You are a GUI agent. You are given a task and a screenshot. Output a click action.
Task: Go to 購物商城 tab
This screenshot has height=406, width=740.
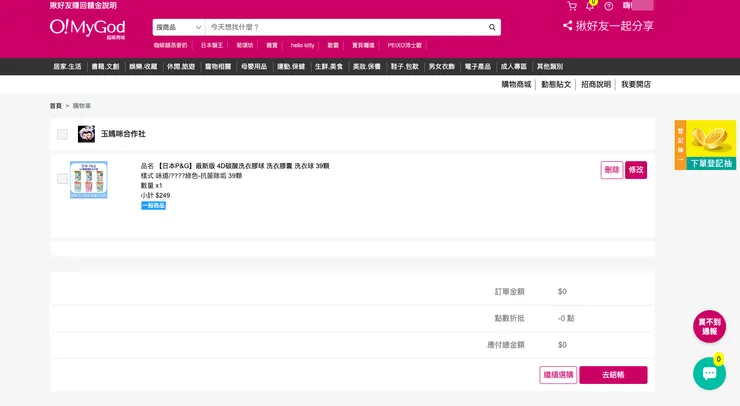tap(516, 85)
